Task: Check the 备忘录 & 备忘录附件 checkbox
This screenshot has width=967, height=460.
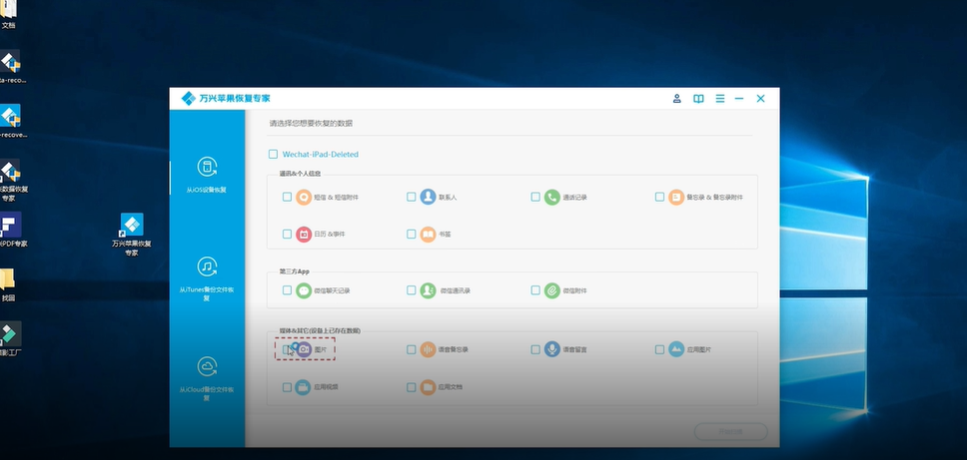Action: tap(659, 197)
